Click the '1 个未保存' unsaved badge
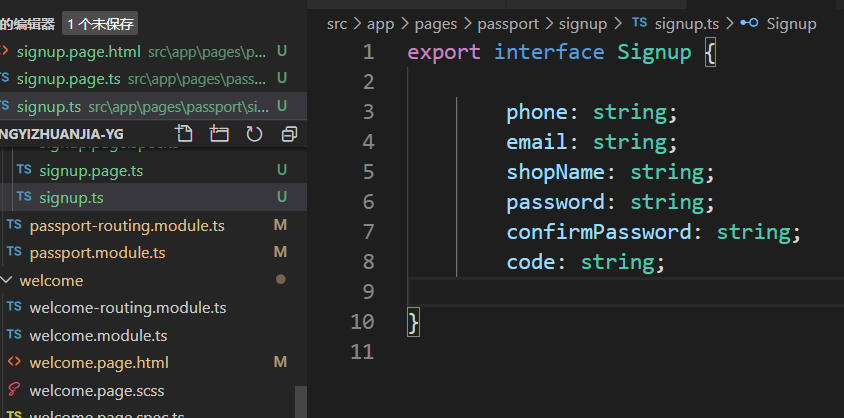Screen dimensions: 844x418 click(100, 24)
